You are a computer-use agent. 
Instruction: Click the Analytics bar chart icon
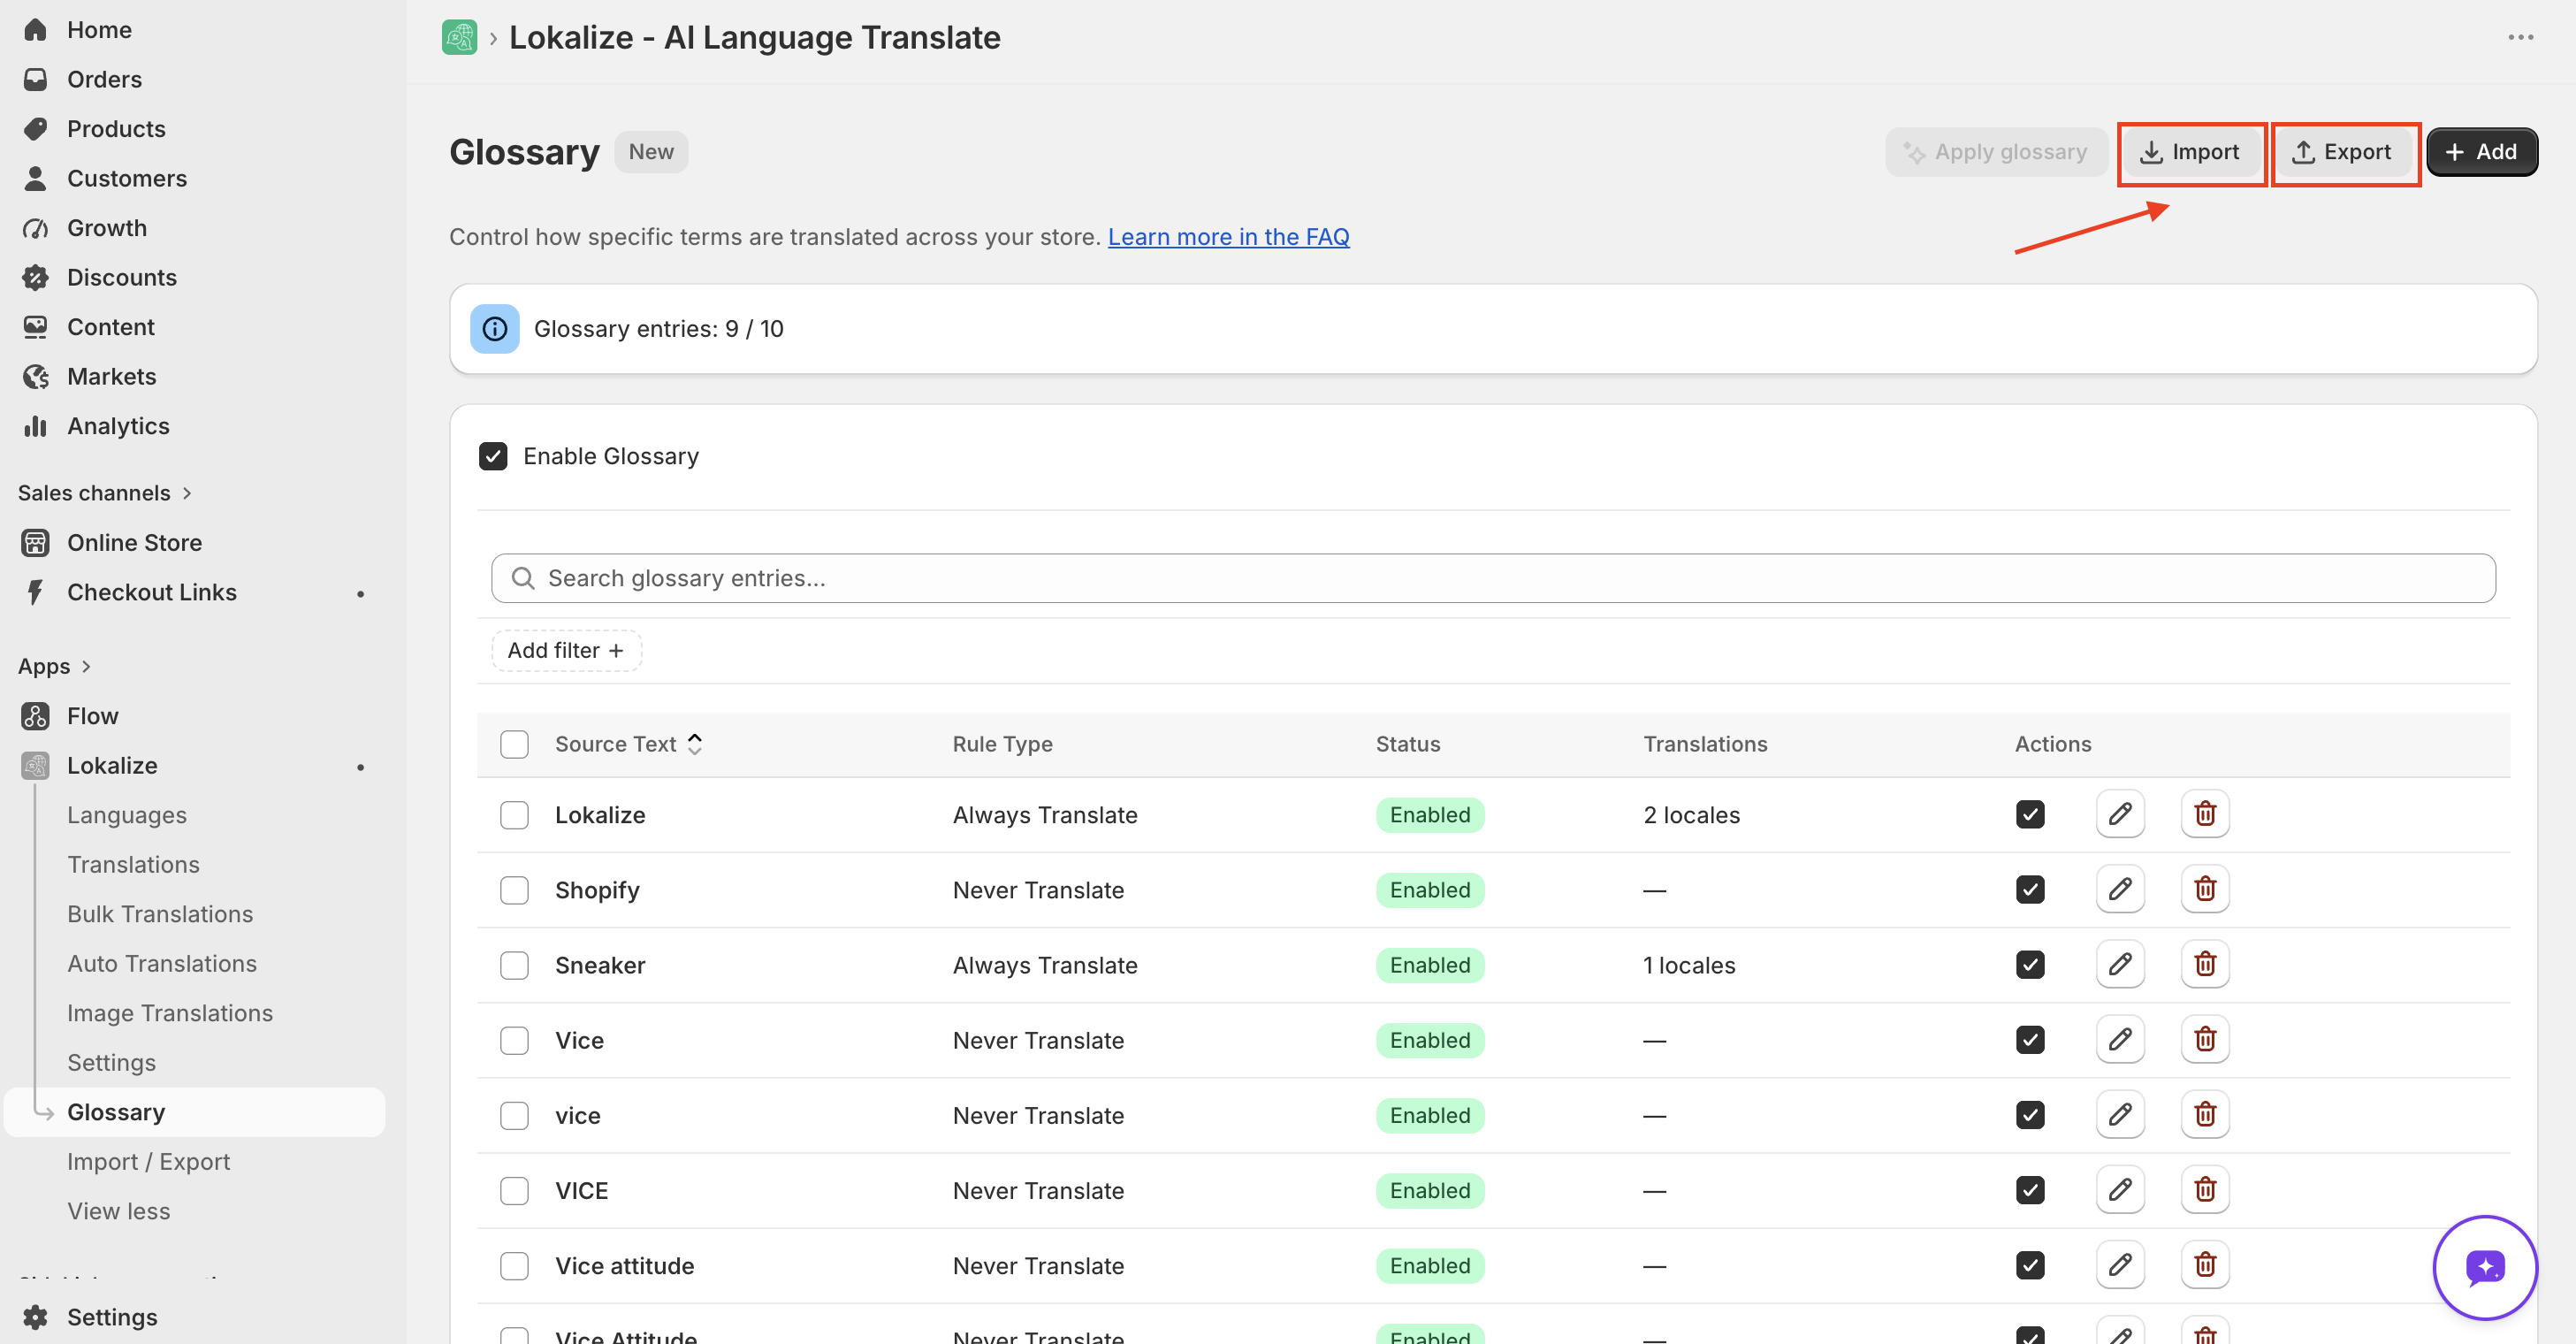36,426
